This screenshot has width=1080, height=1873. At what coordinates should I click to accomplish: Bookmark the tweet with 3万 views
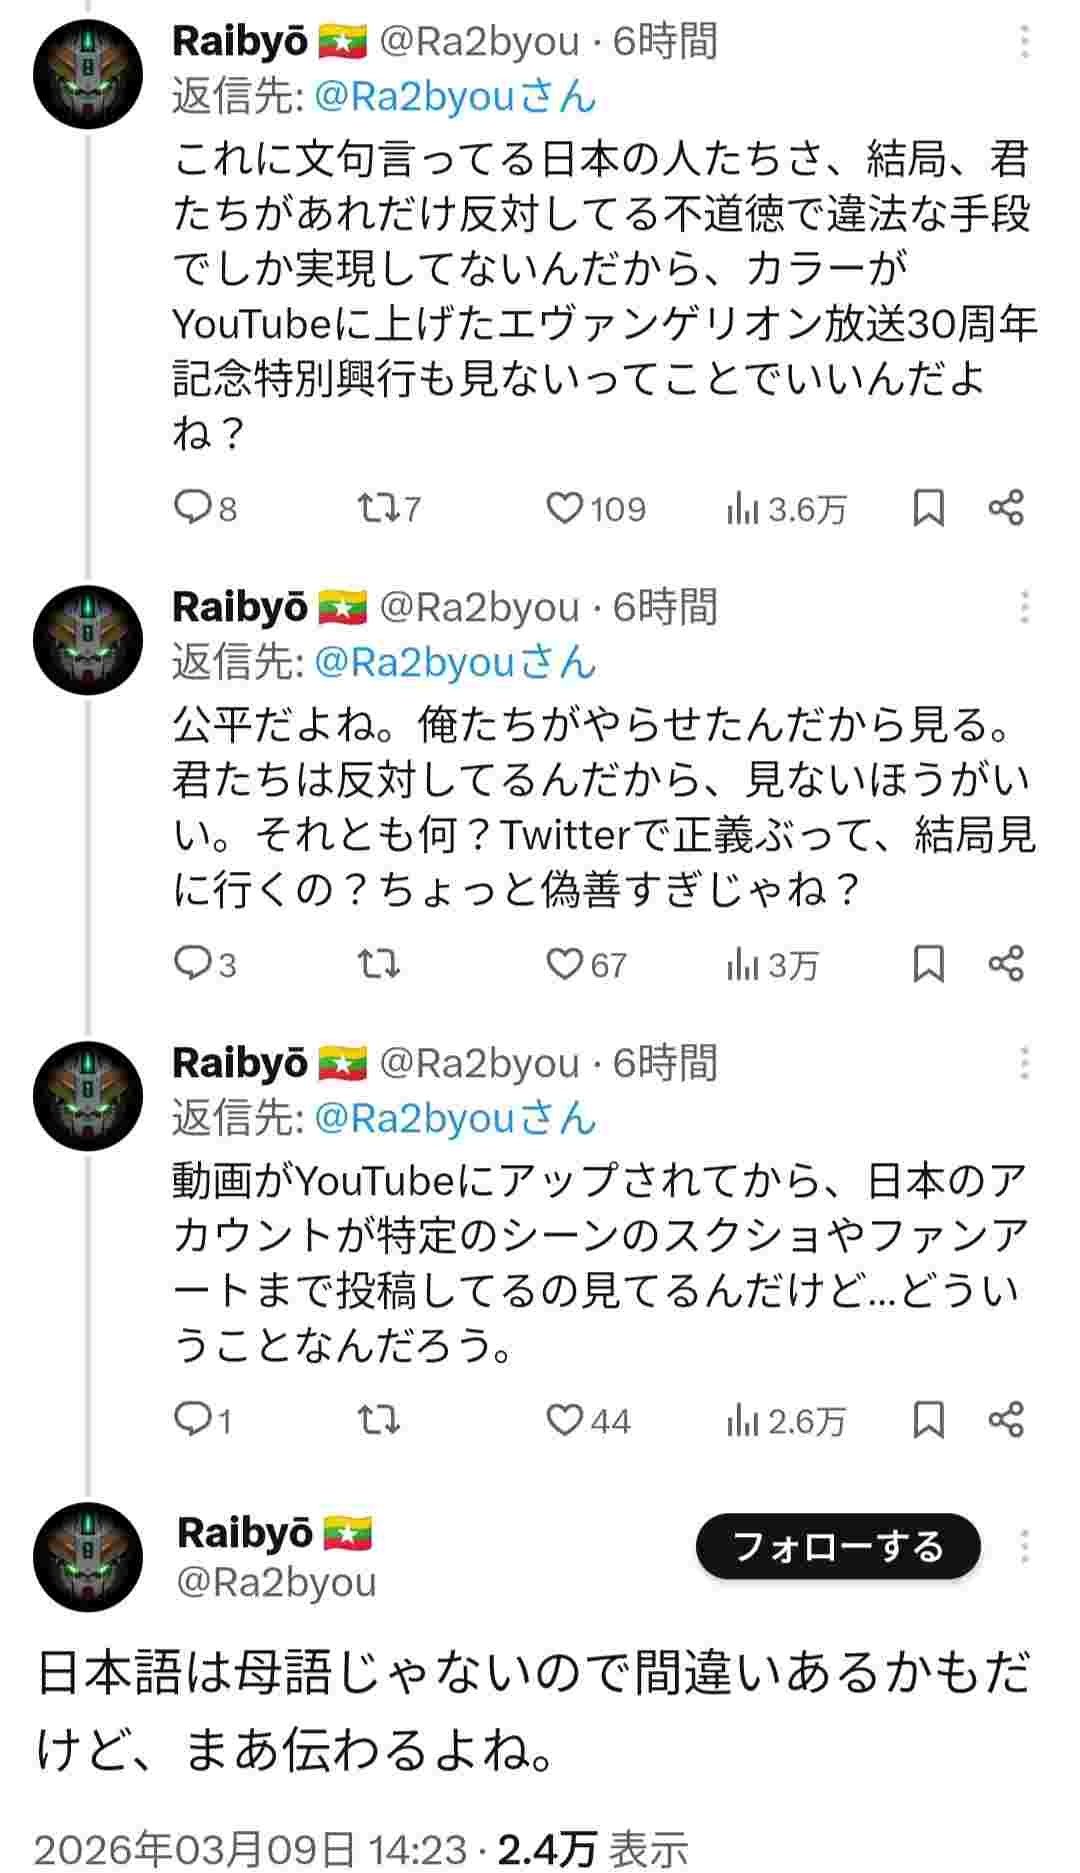coord(929,964)
